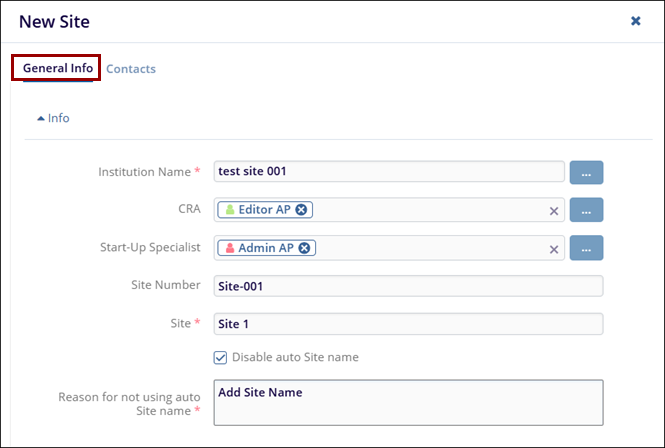Remove the Editor AP tag from CRA
Image resolution: width=665 pixels, height=448 pixels.
(x=302, y=210)
